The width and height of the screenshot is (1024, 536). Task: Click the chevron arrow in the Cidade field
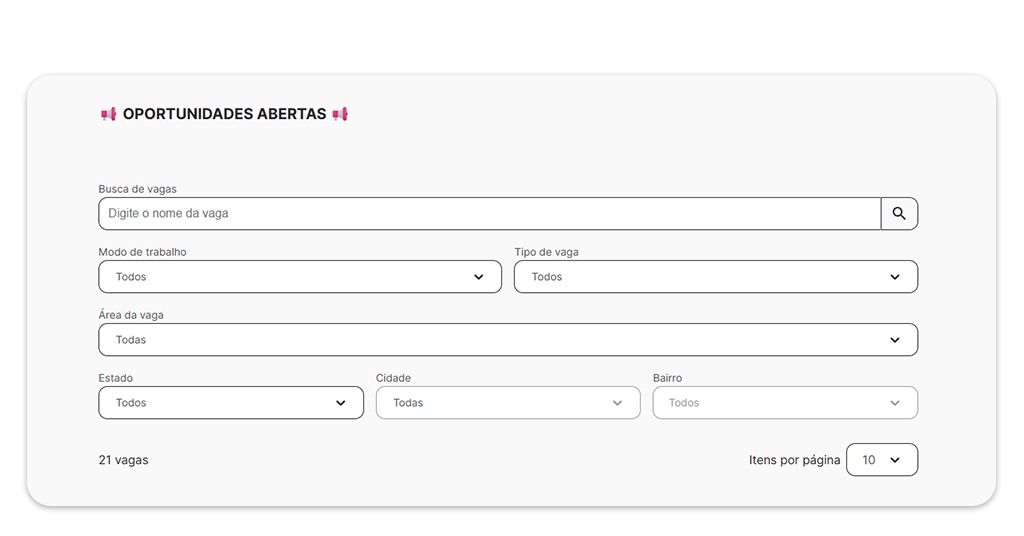(x=617, y=403)
